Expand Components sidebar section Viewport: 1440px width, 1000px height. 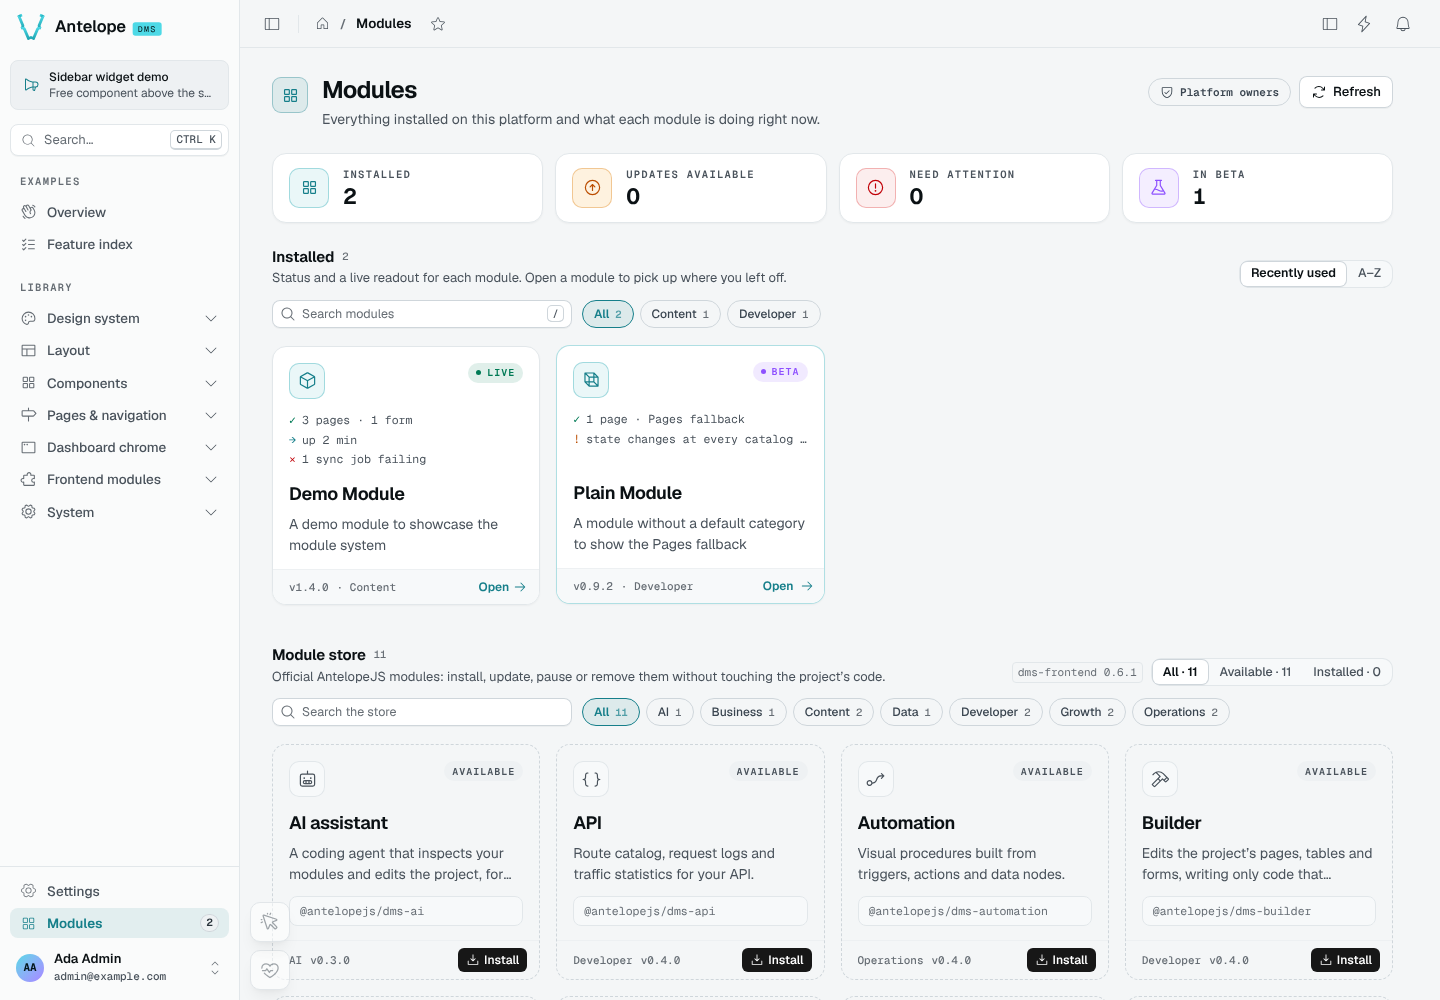click(x=119, y=383)
